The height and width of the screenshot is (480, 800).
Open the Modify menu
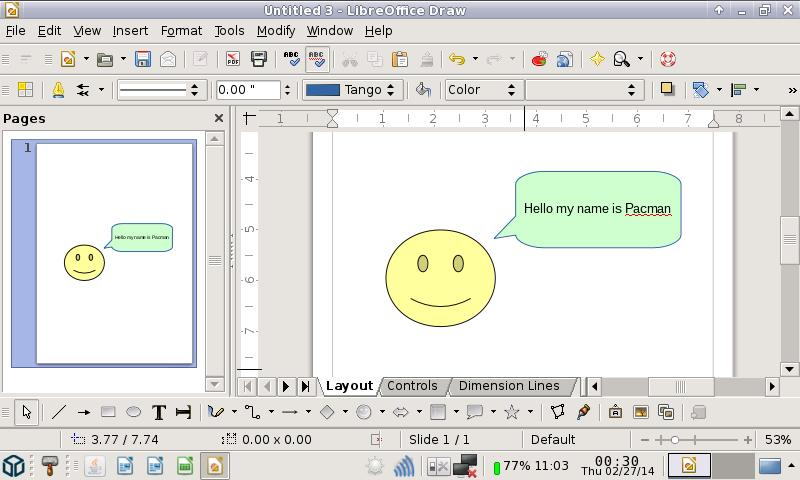(x=276, y=31)
